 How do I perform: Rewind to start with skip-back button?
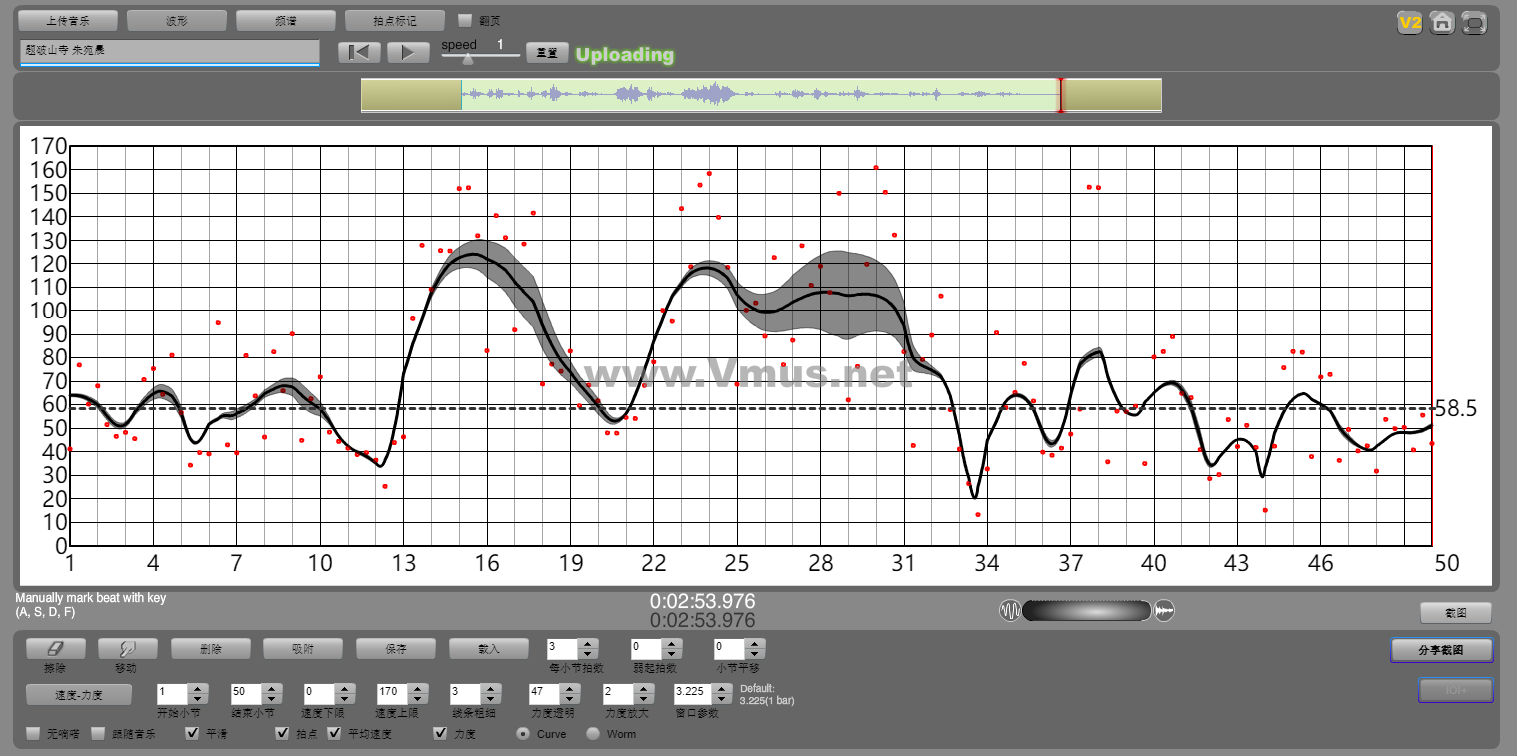click(x=359, y=53)
